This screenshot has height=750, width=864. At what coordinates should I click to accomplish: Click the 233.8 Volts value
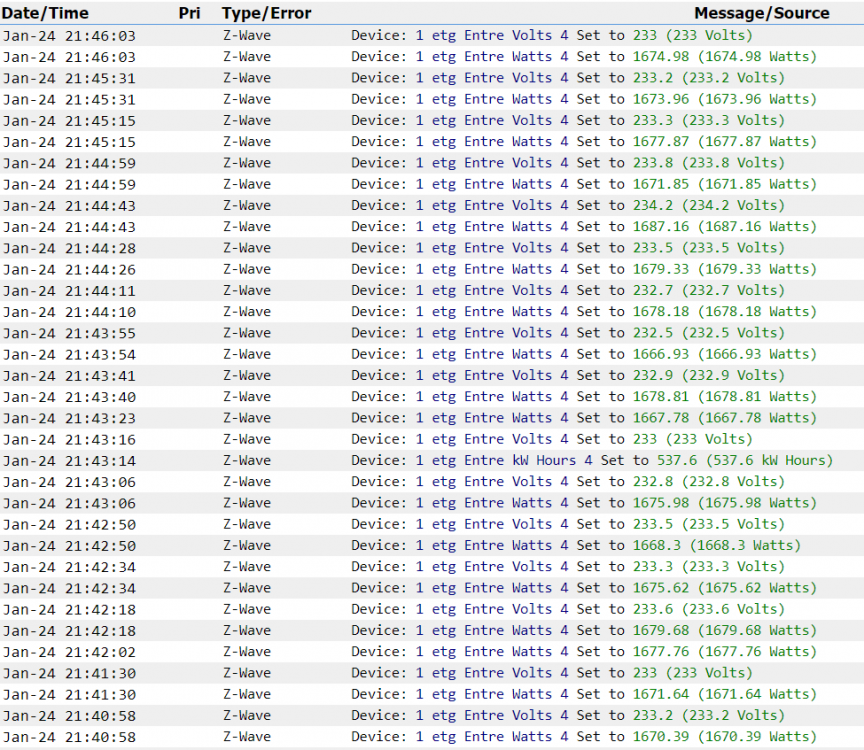click(708, 163)
